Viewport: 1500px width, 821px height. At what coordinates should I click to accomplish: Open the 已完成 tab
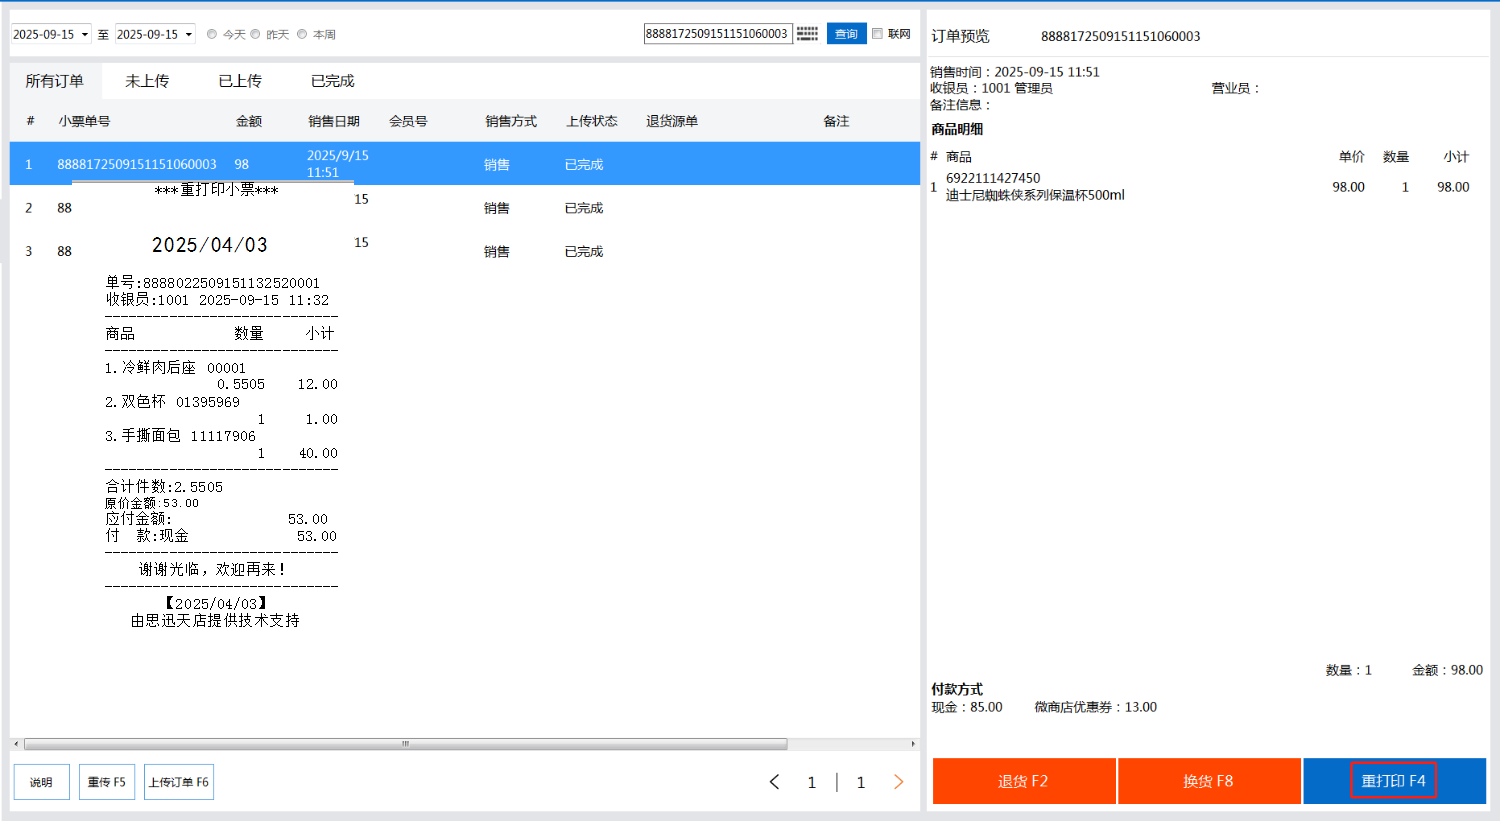coord(332,81)
